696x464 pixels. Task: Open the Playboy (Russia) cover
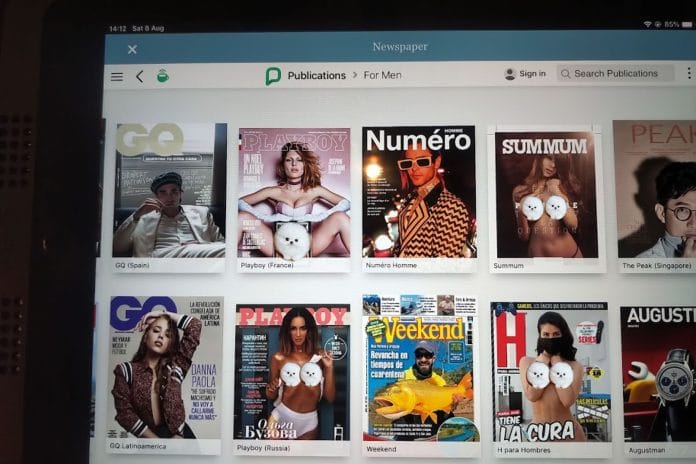292,372
